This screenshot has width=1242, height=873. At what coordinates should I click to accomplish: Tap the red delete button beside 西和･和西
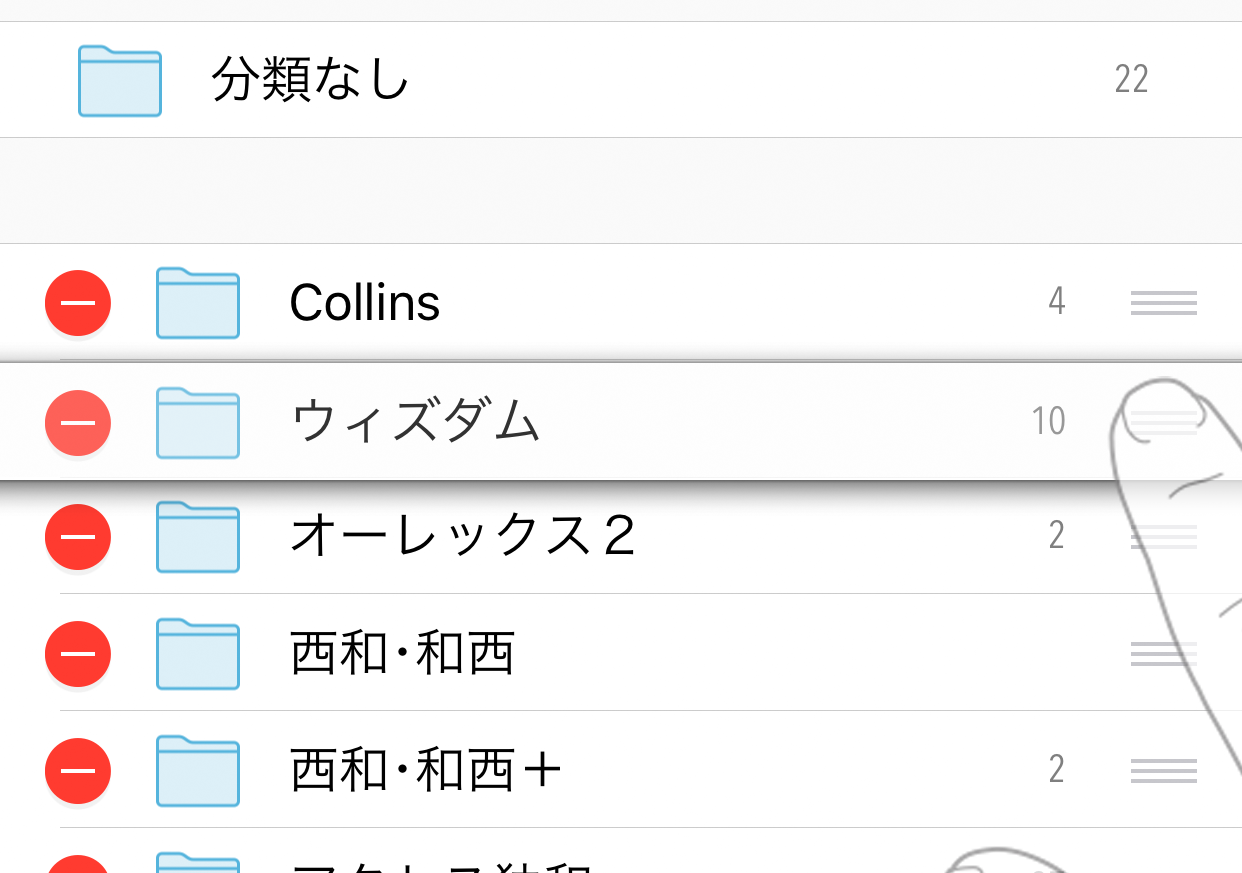coord(78,654)
